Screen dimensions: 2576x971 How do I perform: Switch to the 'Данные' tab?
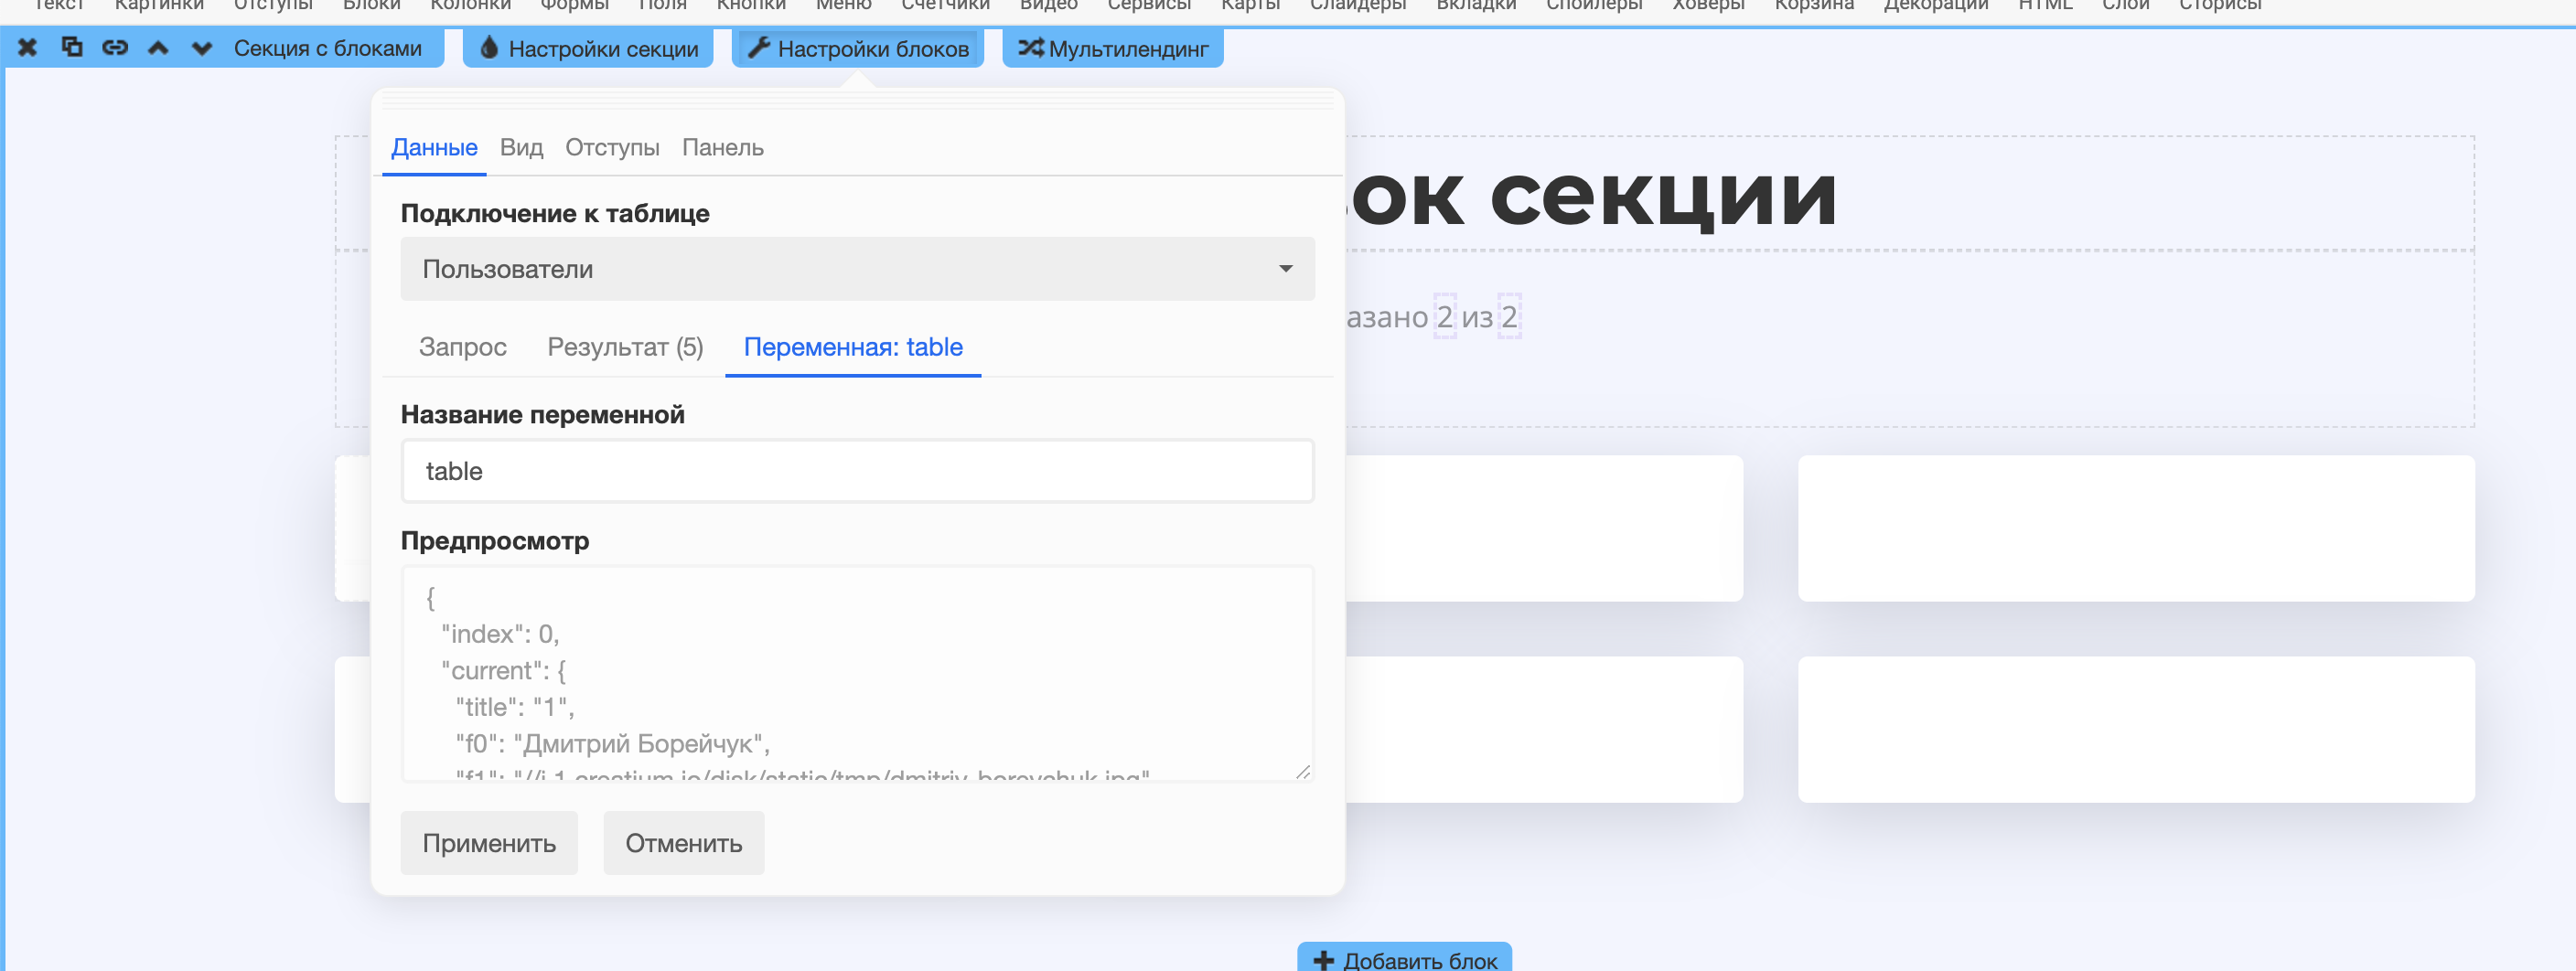point(434,148)
